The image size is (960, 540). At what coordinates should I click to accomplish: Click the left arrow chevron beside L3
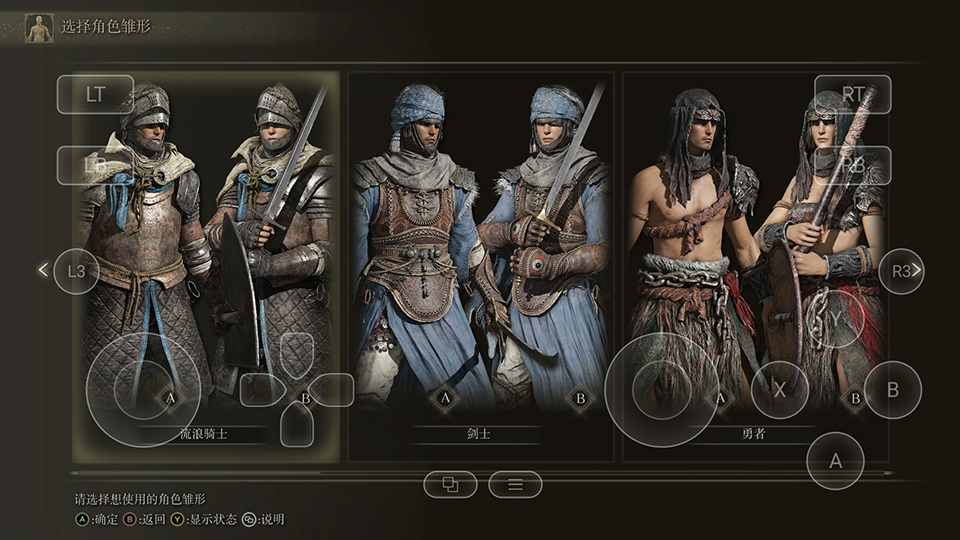pos(43,269)
